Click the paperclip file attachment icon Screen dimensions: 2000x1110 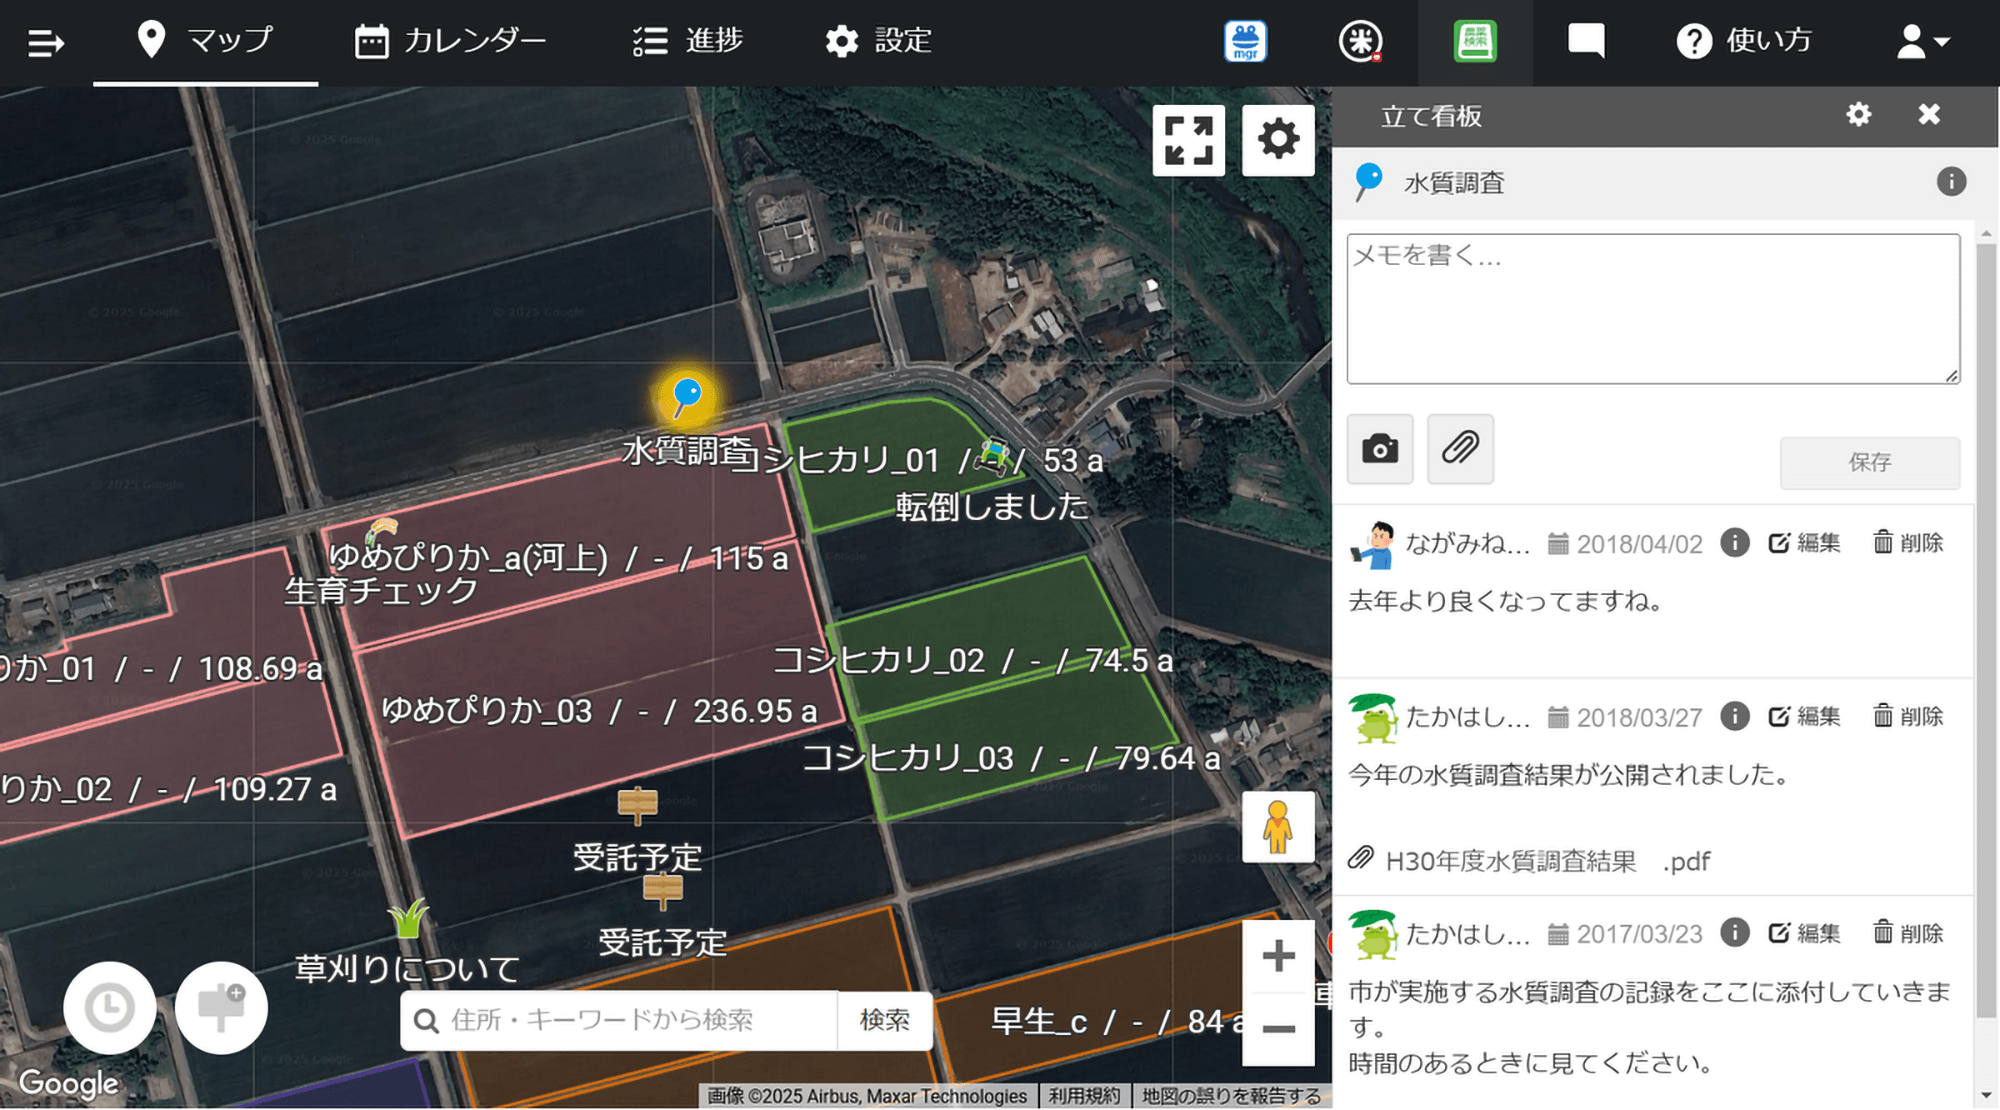[1460, 449]
